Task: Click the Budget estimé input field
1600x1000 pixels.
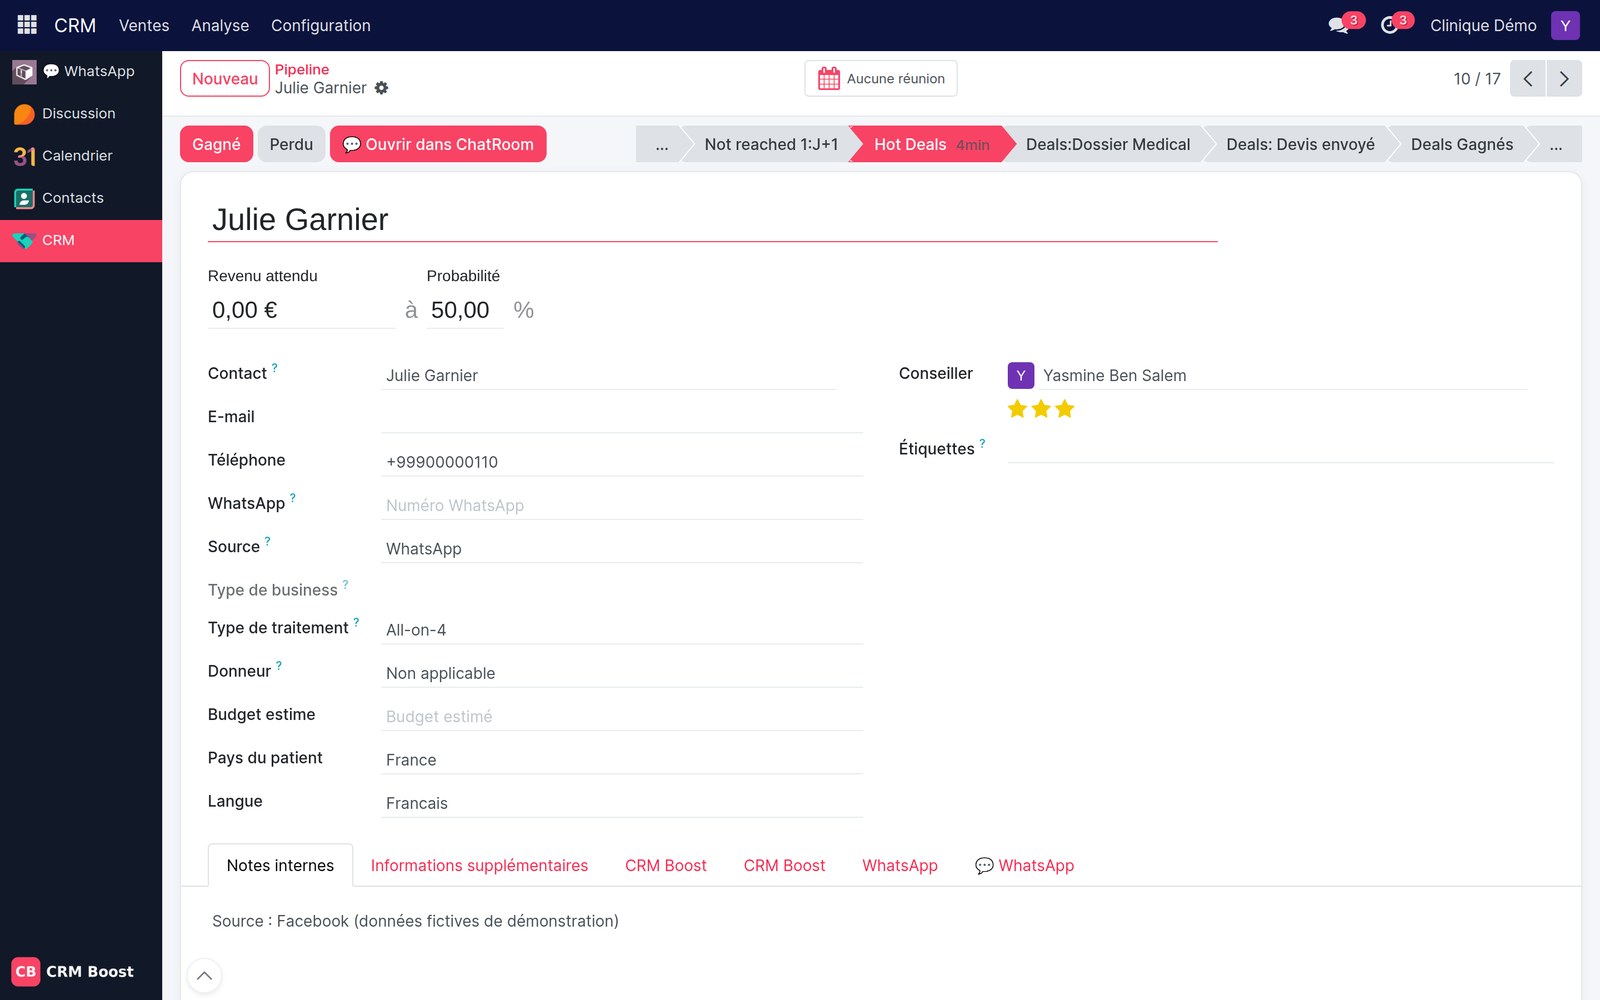Action: click(x=622, y=717)
